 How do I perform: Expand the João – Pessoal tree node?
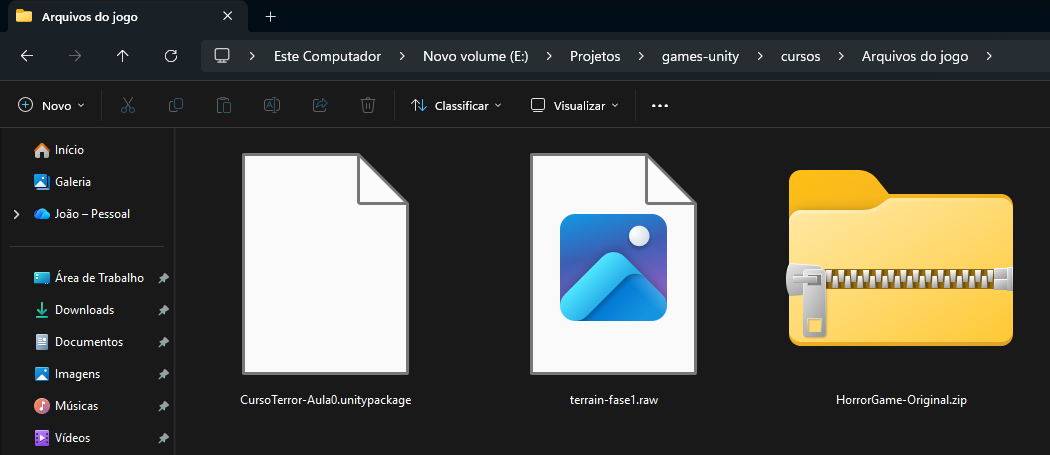pos(17,214)
